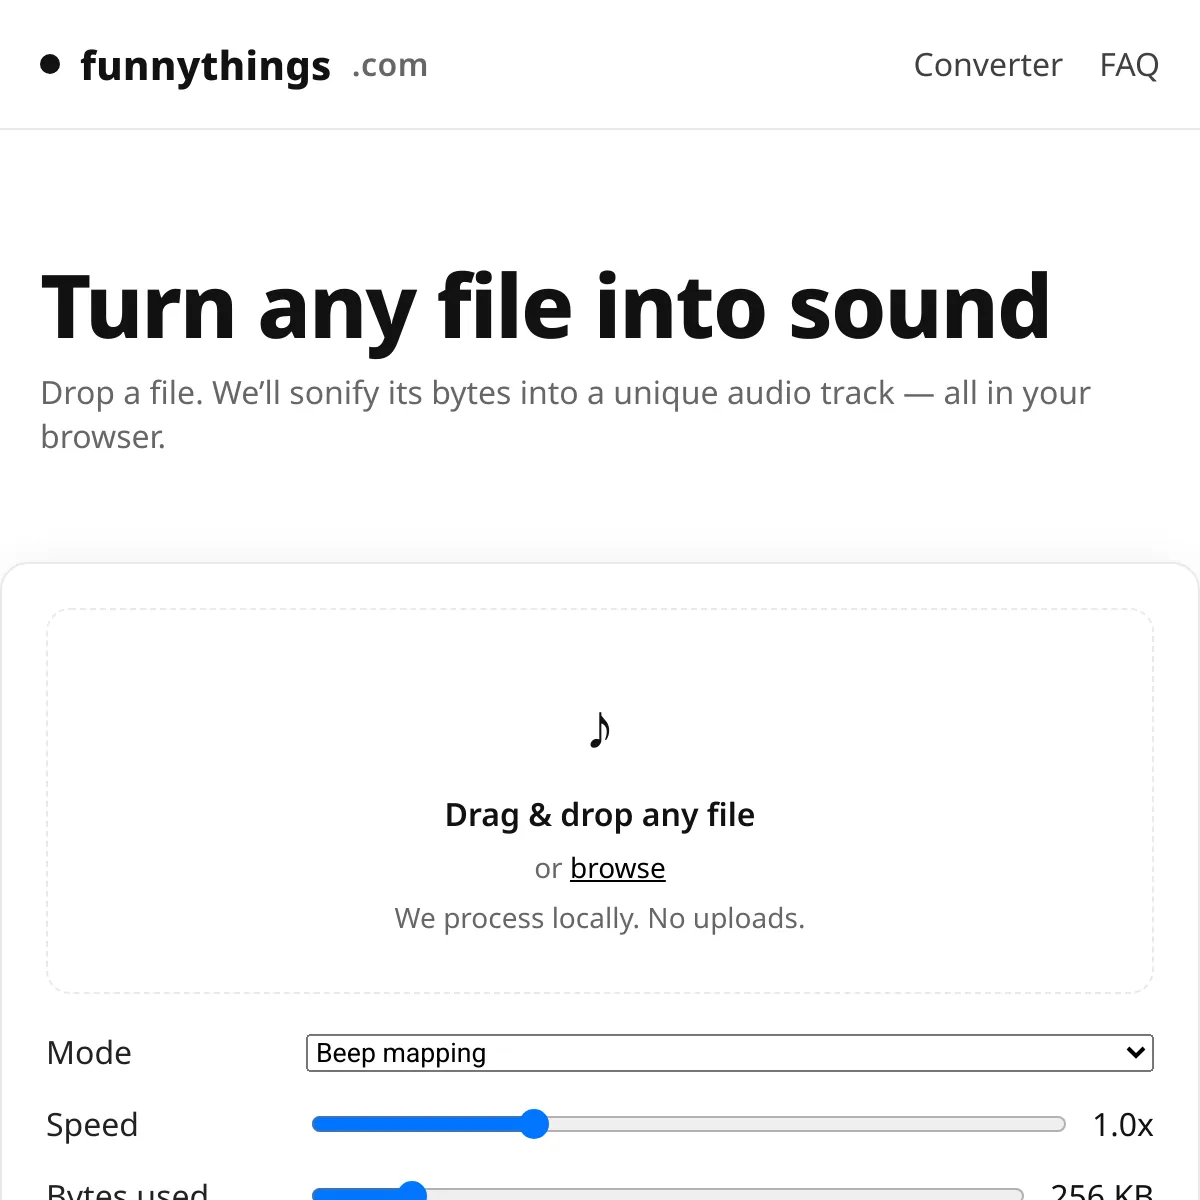Image resolution: width=1200 pixels, height=1200 pixels.
Task: Click the 'Drag & drop any file' heading
Action: [599, 814]
